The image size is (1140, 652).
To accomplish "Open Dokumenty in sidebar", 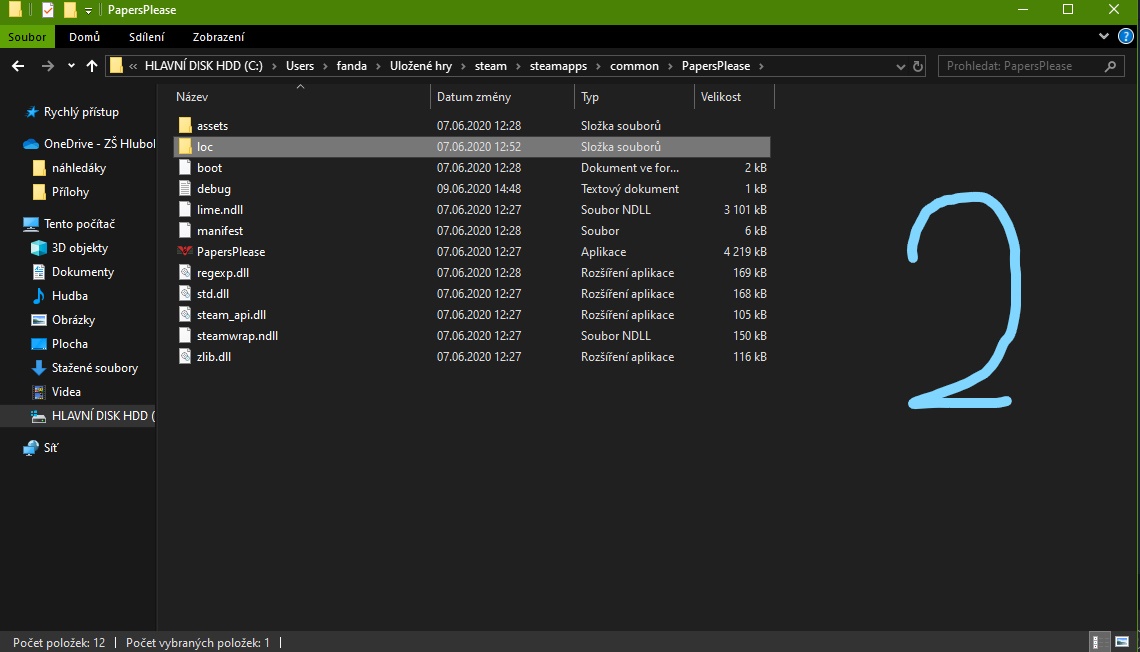I will click(x=82, y=272).
